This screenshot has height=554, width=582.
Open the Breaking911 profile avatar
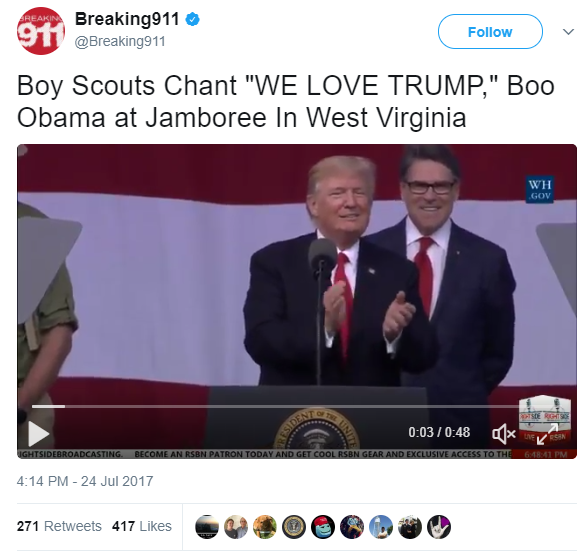[40, 31]
